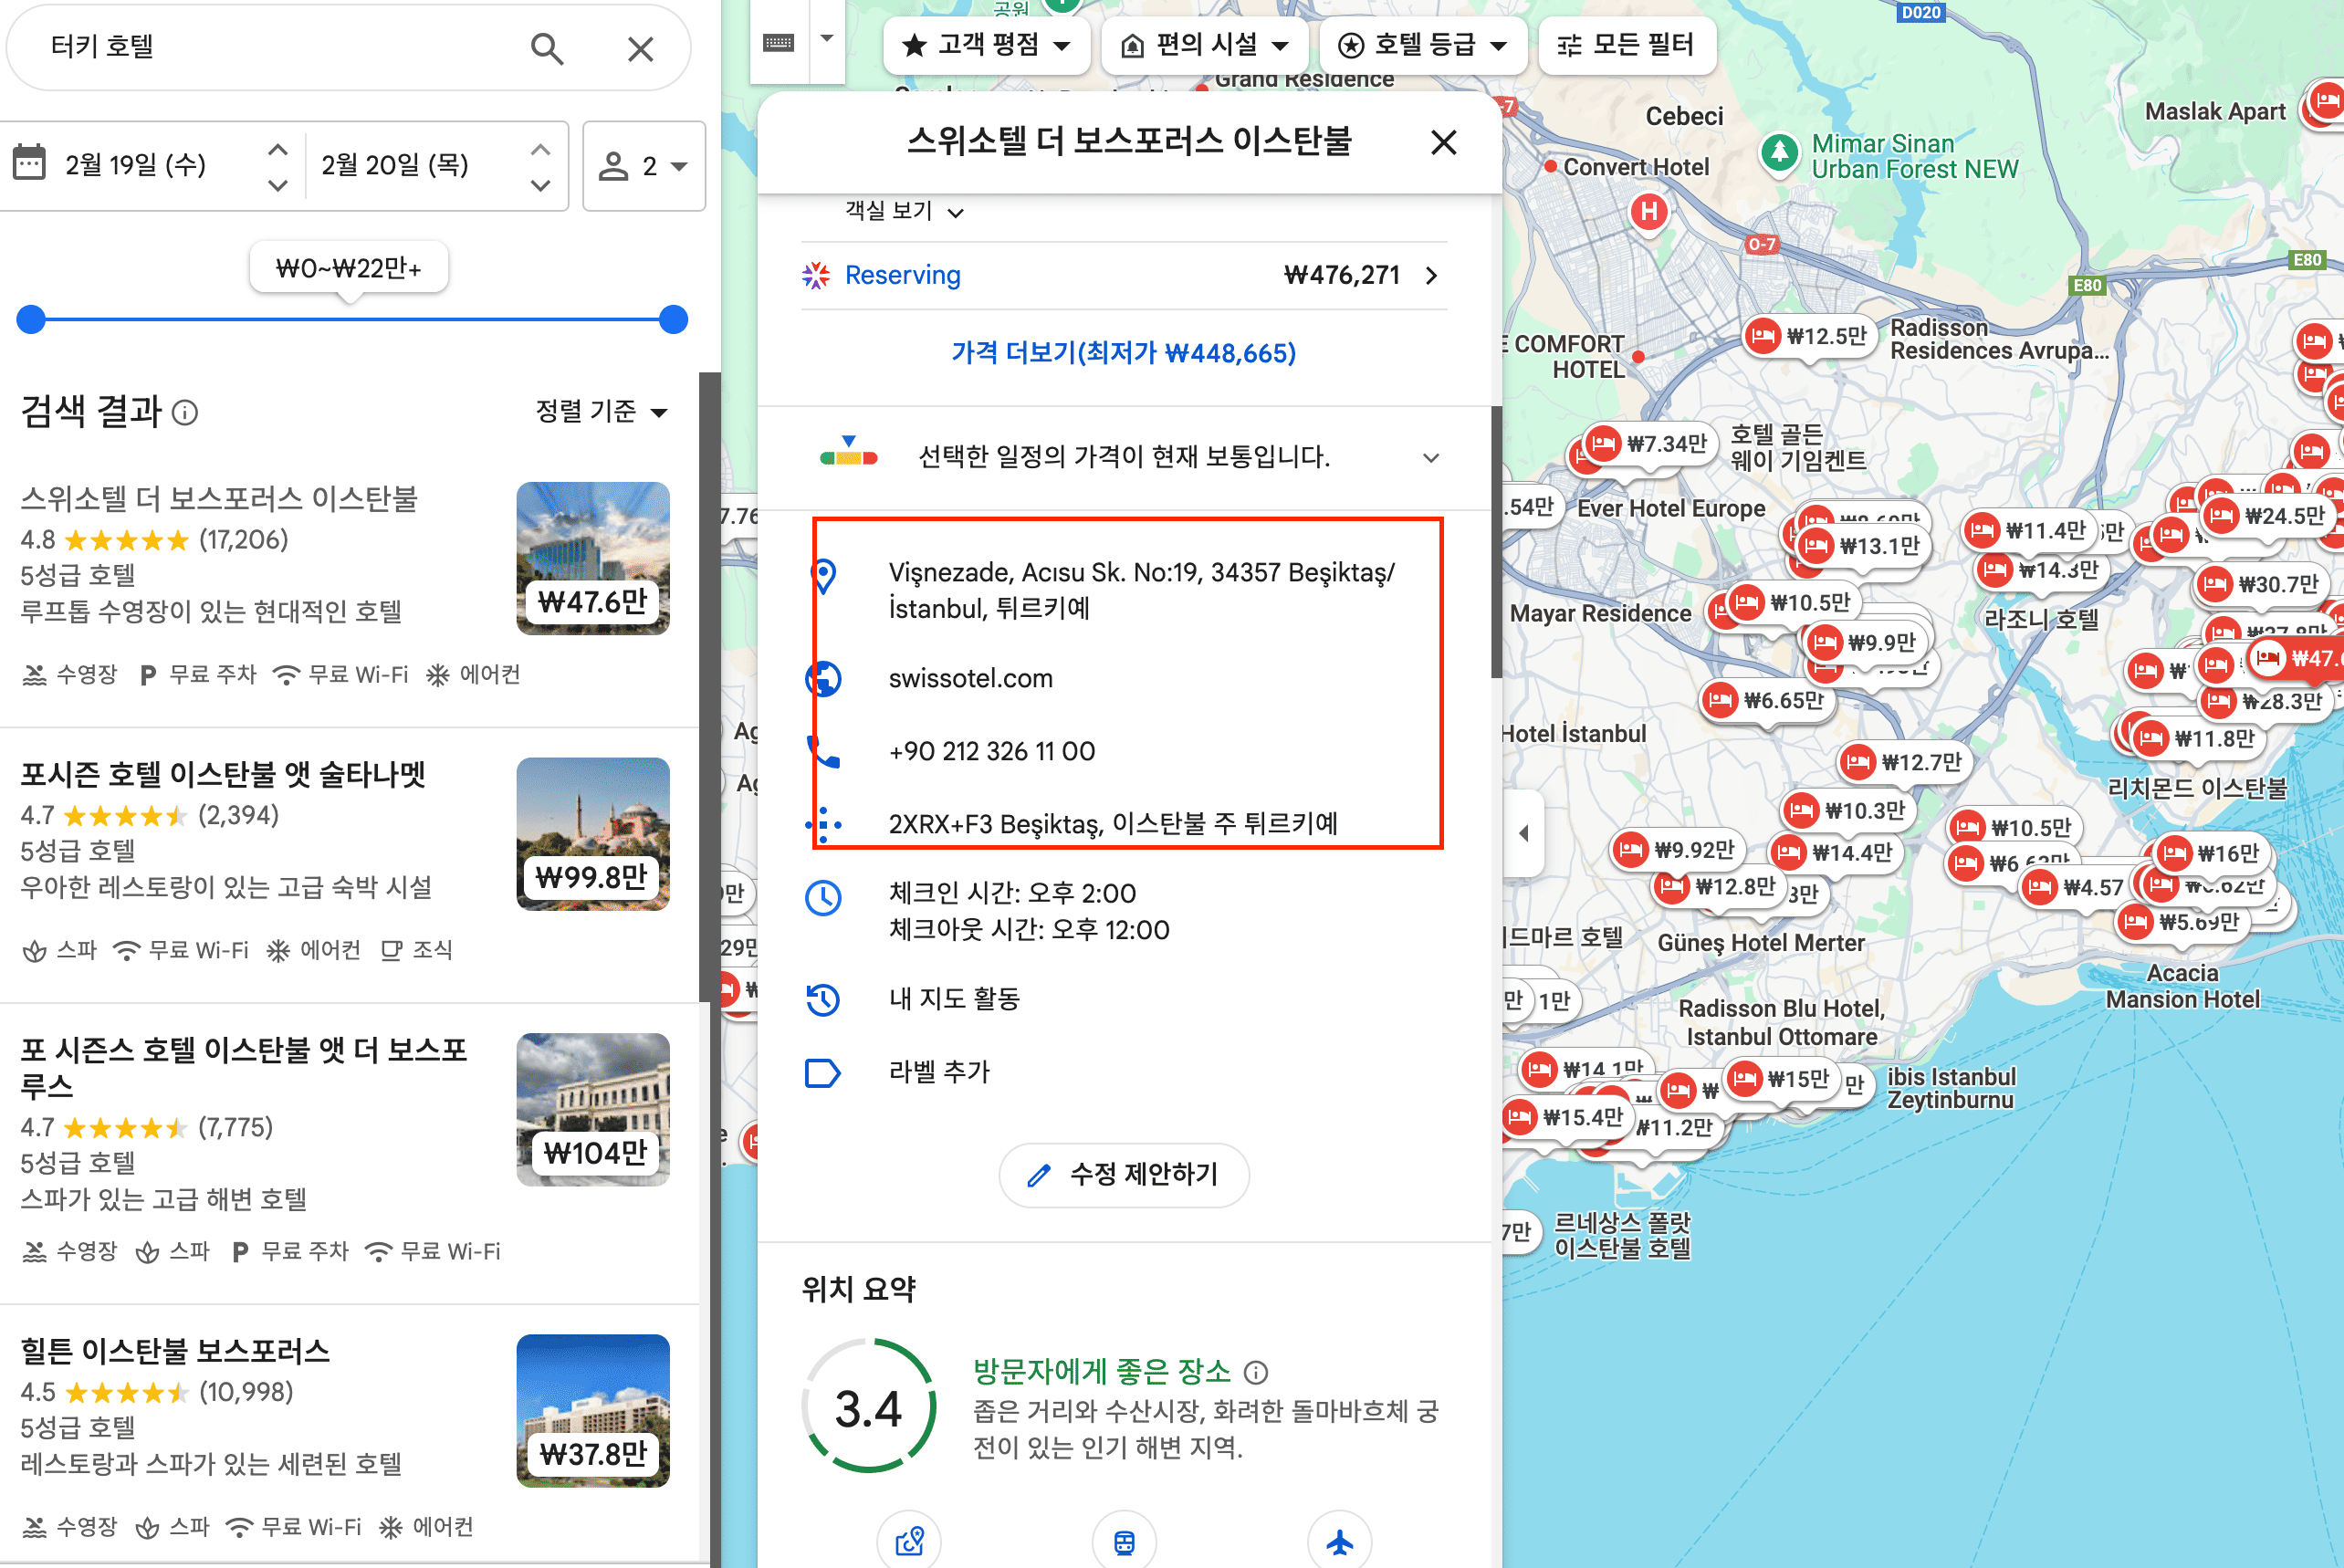2344x1568 pixels.
Task: Click the phone icon next to +90 212 number
Action: [823, 751]
